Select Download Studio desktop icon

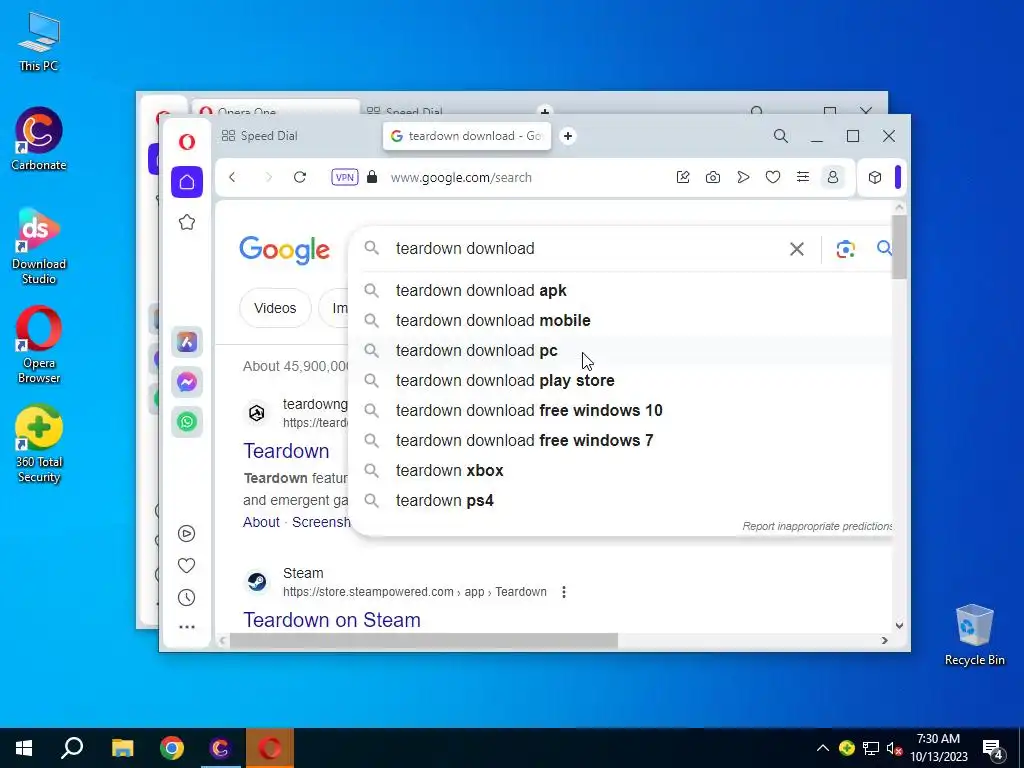(39, 246)
